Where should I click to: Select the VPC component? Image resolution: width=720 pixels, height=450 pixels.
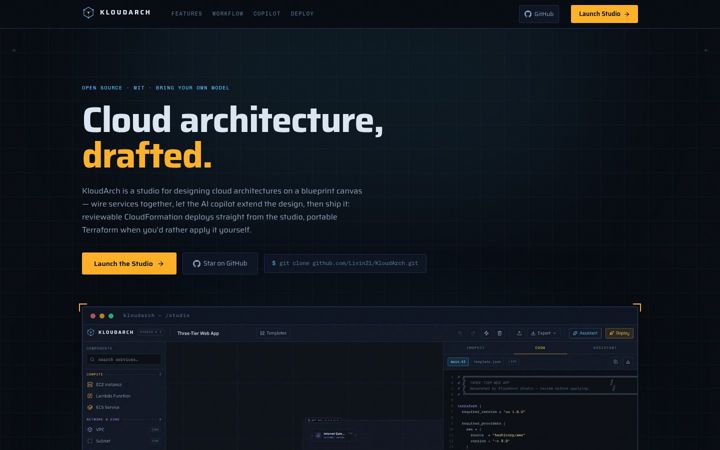[124, 430]
